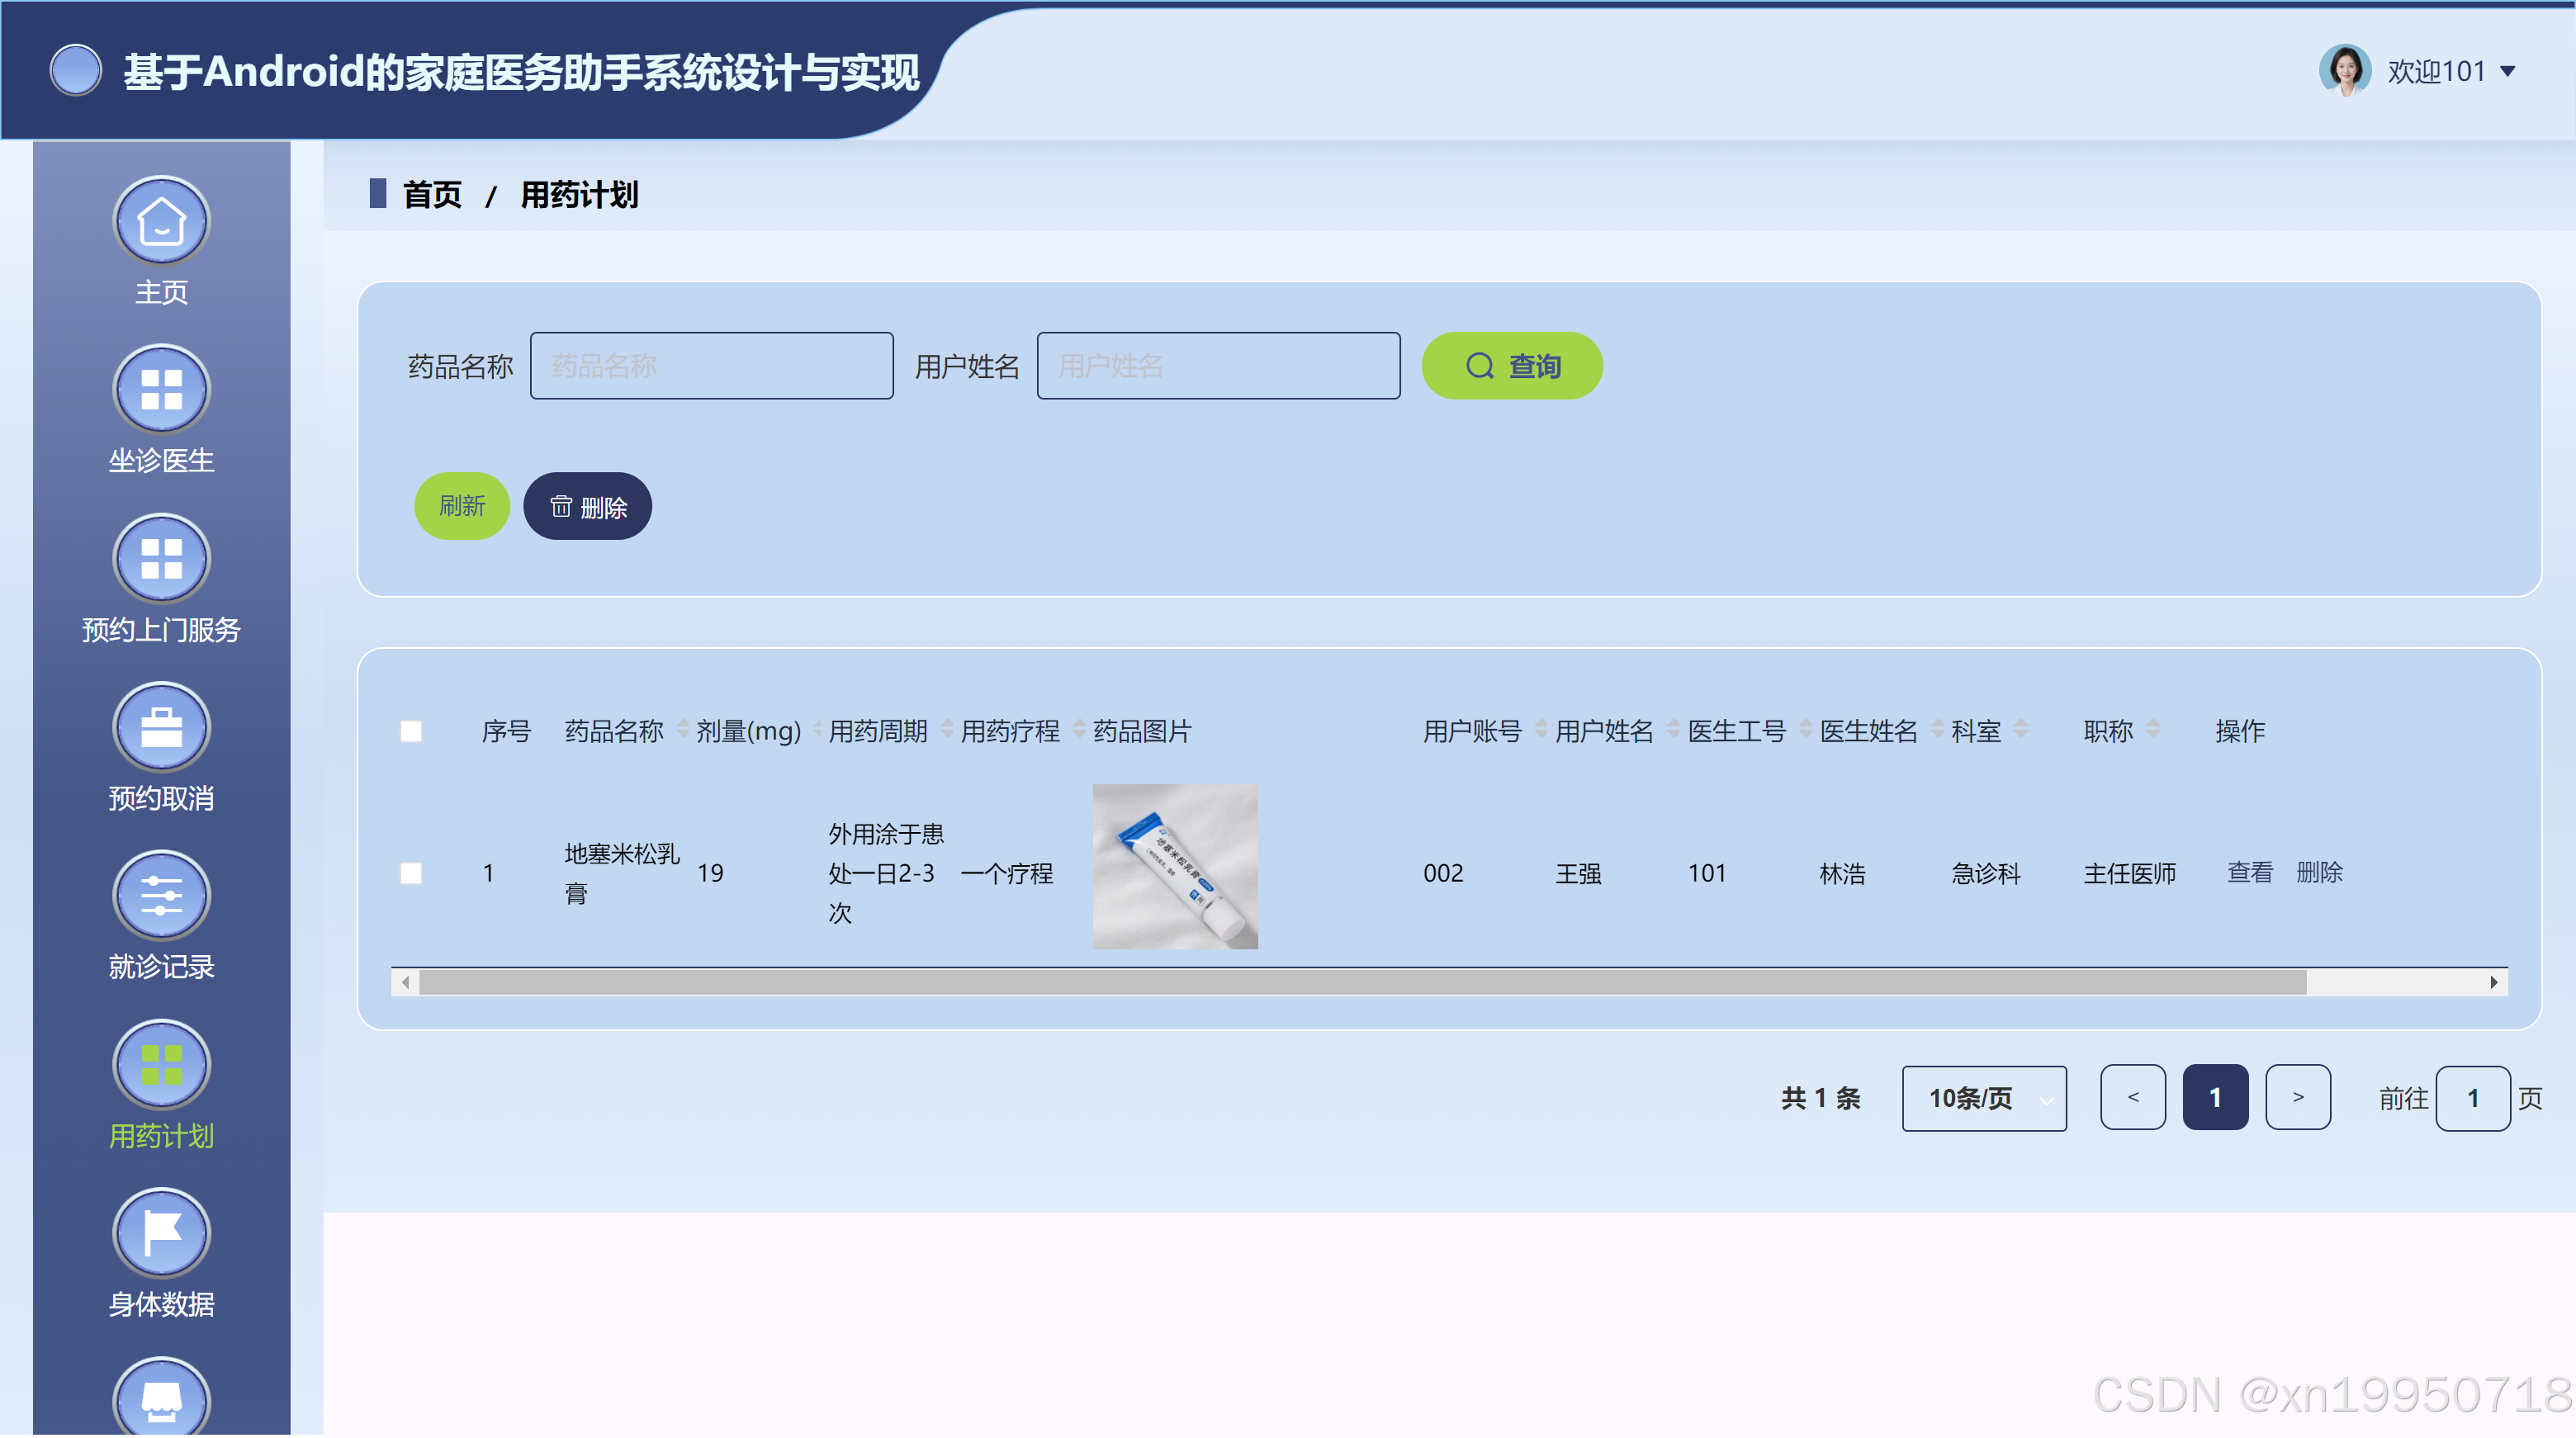Select 就诊记录 label in sidebar
This screenshot has height=1438, width=2576.
(161, 967)
